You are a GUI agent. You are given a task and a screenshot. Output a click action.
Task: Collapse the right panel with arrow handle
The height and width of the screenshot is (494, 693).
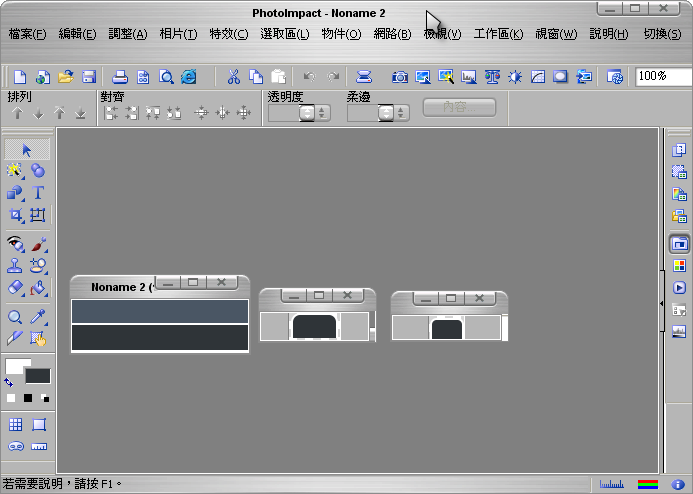pyautogui.click(x=661, y=304)
